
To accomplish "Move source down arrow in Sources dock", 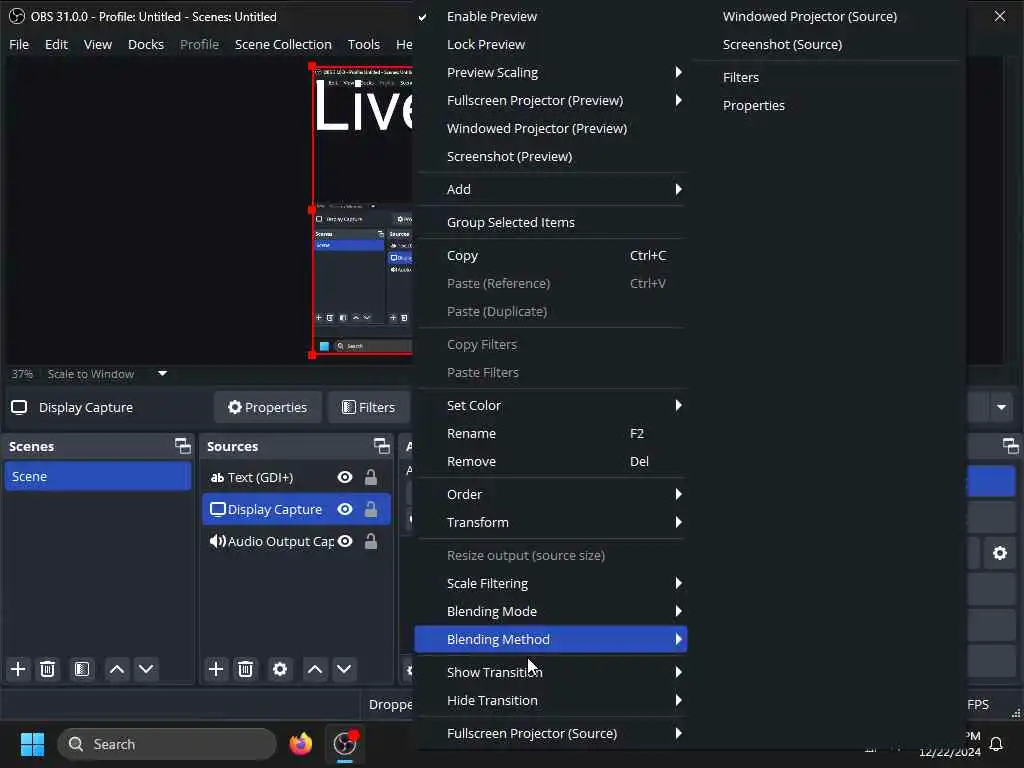I will pyautogui.click(x=344, y=669).
